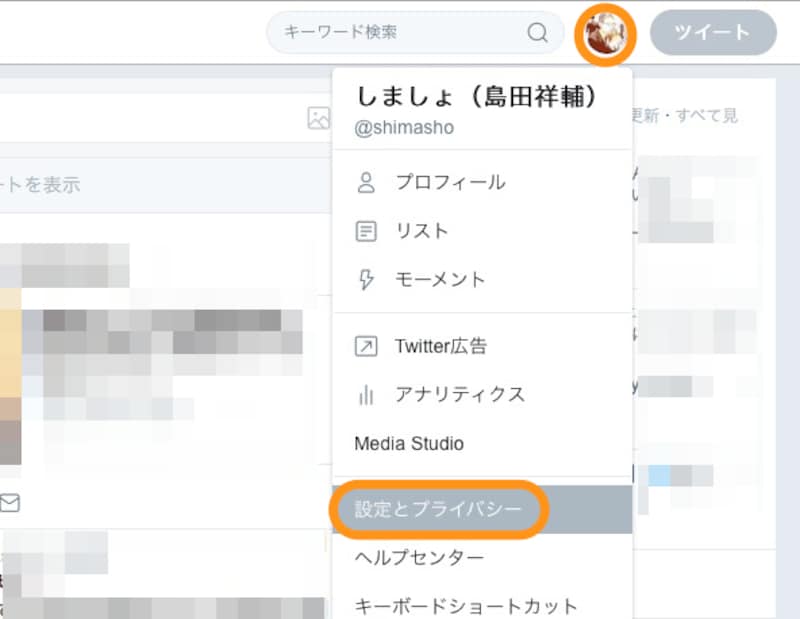
Task: Click the profile avatar photo
Action: point(607,33)
